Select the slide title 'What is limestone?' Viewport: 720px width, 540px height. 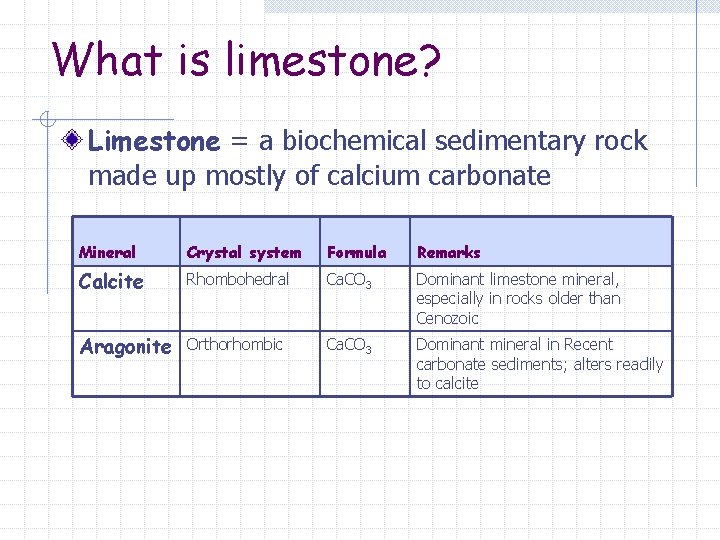pyautogui.click(x=247, y=59)
